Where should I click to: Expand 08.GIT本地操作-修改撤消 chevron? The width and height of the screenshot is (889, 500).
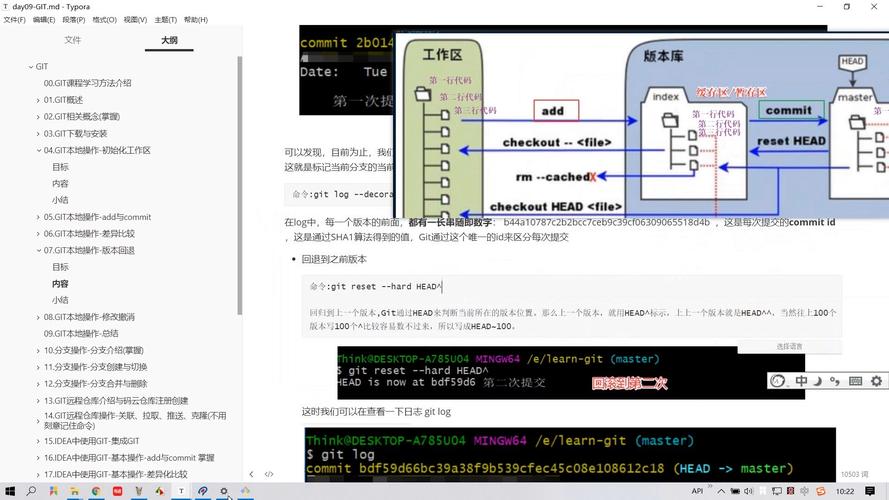click(x=39, y=317)
